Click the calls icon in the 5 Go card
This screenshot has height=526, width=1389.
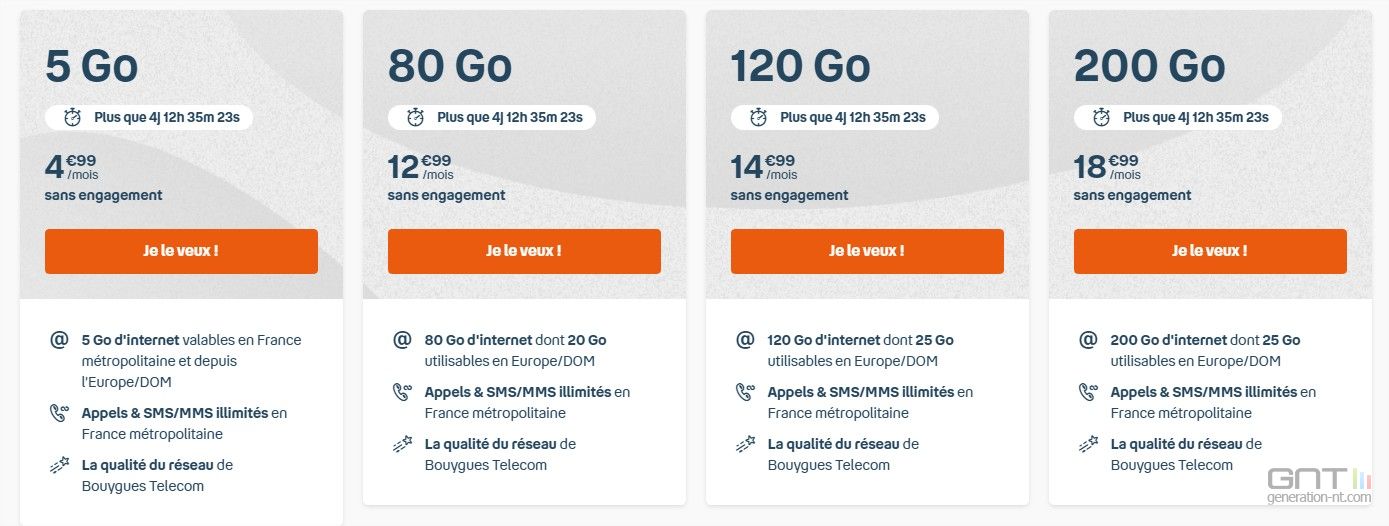pos(59,413)
